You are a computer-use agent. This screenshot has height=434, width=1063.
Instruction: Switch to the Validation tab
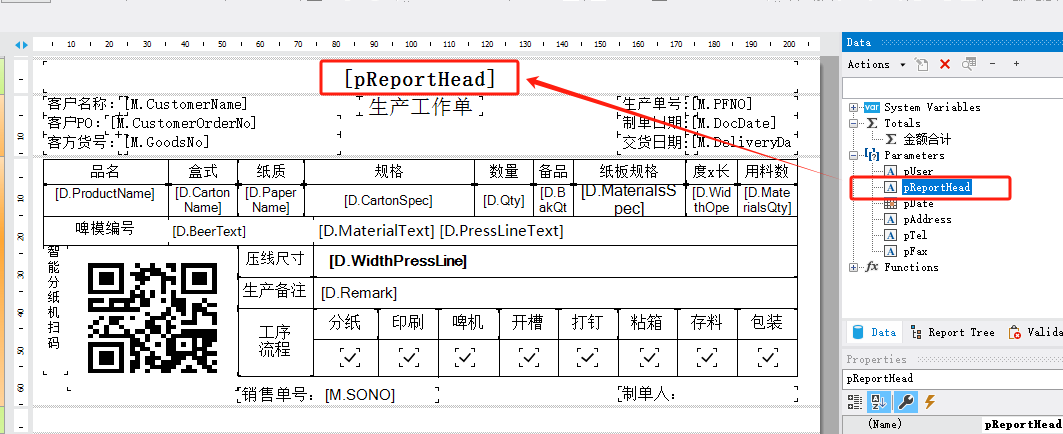(1033, 332)
